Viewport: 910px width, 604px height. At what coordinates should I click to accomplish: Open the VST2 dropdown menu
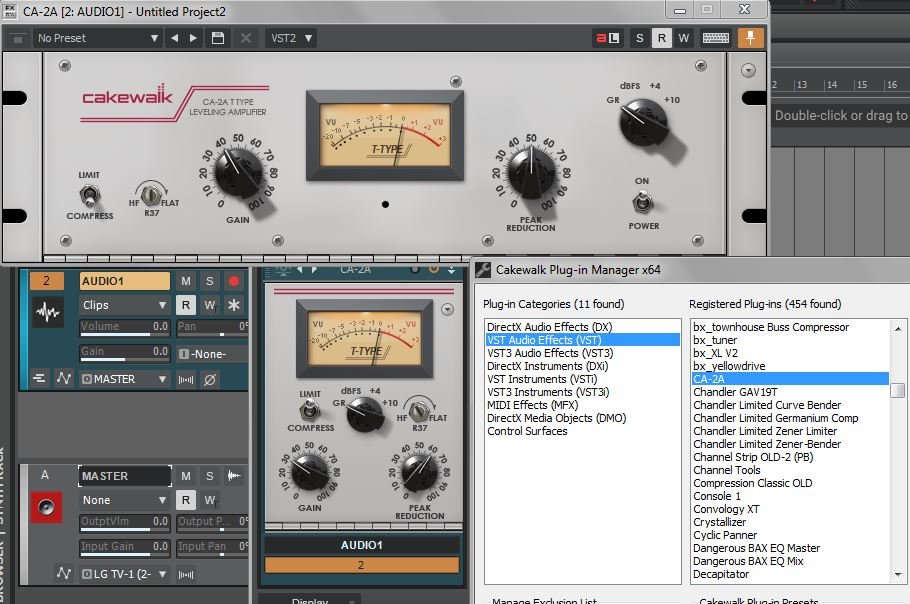coord(291,38)
